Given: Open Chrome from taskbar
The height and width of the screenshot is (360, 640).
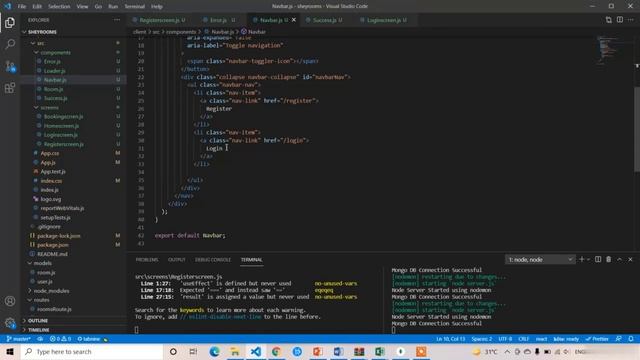Looking at the screenshot, I should pos(276,351).
